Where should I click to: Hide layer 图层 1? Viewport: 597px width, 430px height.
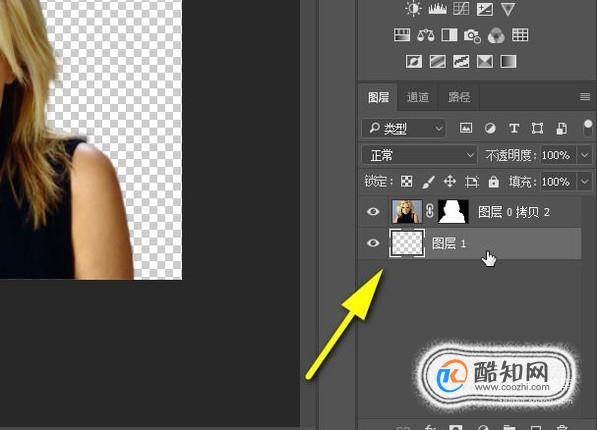(x=373, y=243)
